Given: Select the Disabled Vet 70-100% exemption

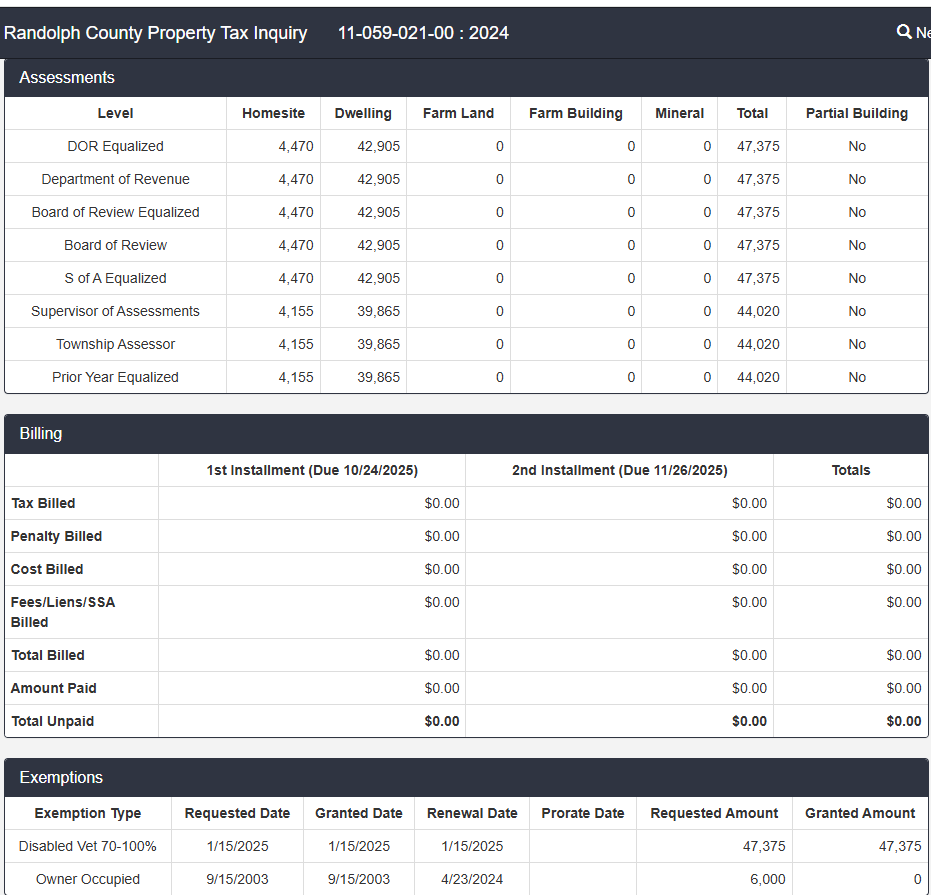Looking at the screenshot, I should click(x=88, y=846).
